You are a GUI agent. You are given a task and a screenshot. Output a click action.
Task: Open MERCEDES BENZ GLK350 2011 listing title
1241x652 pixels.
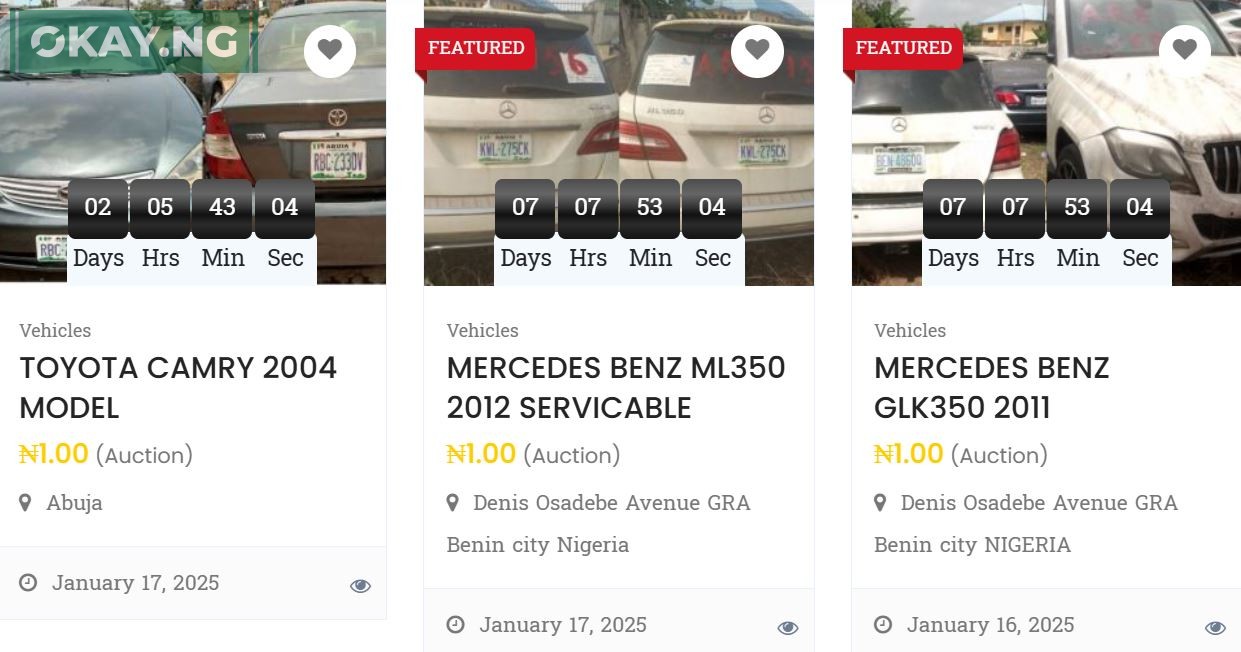(991, 387)
